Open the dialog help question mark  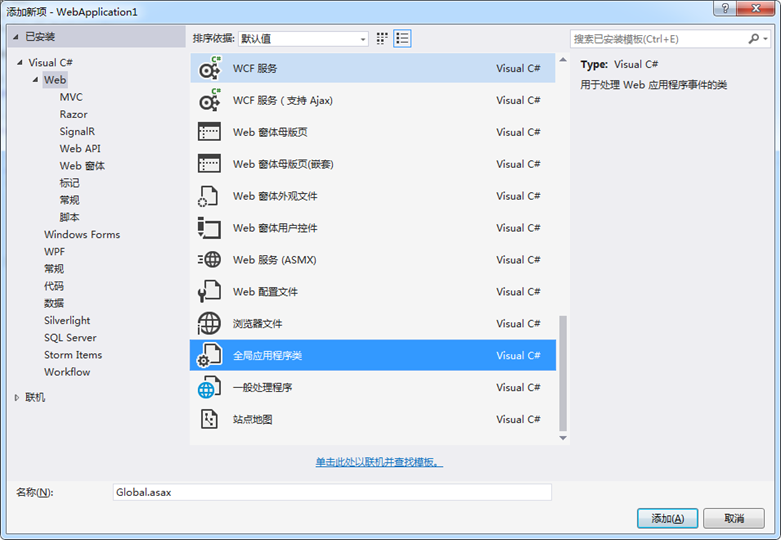(x=725, y=8)
